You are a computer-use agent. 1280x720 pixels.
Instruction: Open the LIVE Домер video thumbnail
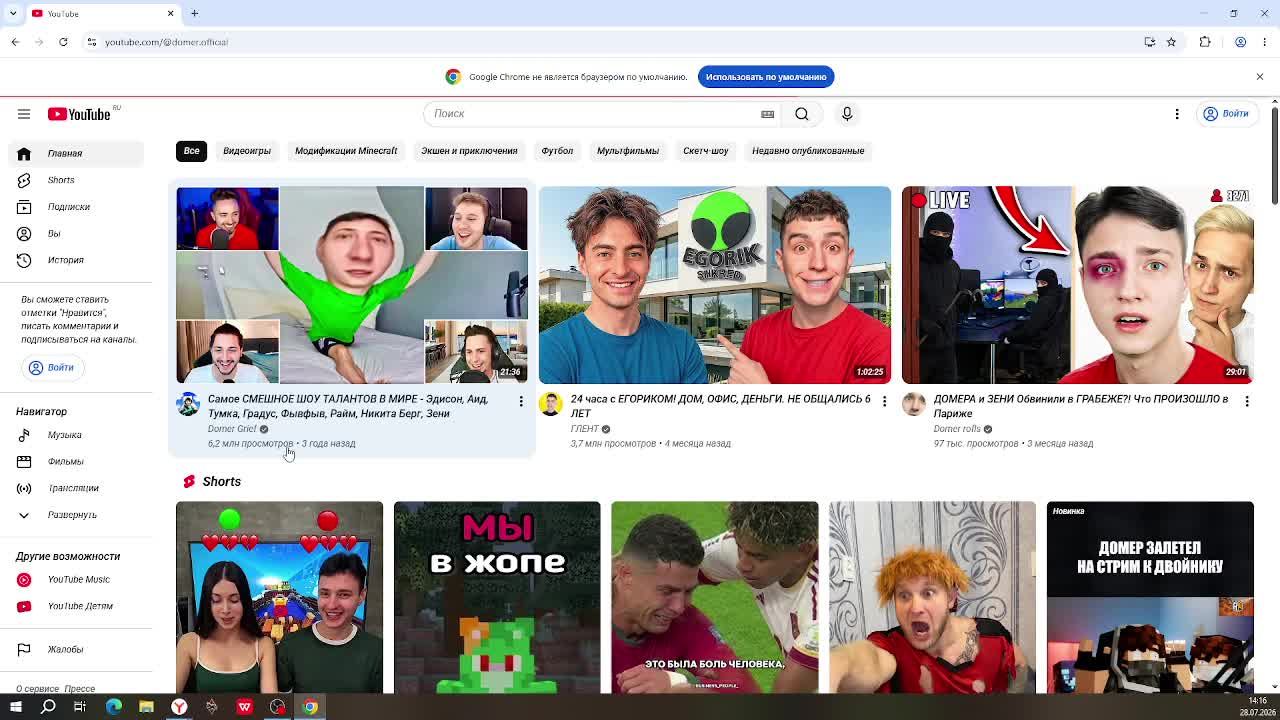(x=1078, y=285)
